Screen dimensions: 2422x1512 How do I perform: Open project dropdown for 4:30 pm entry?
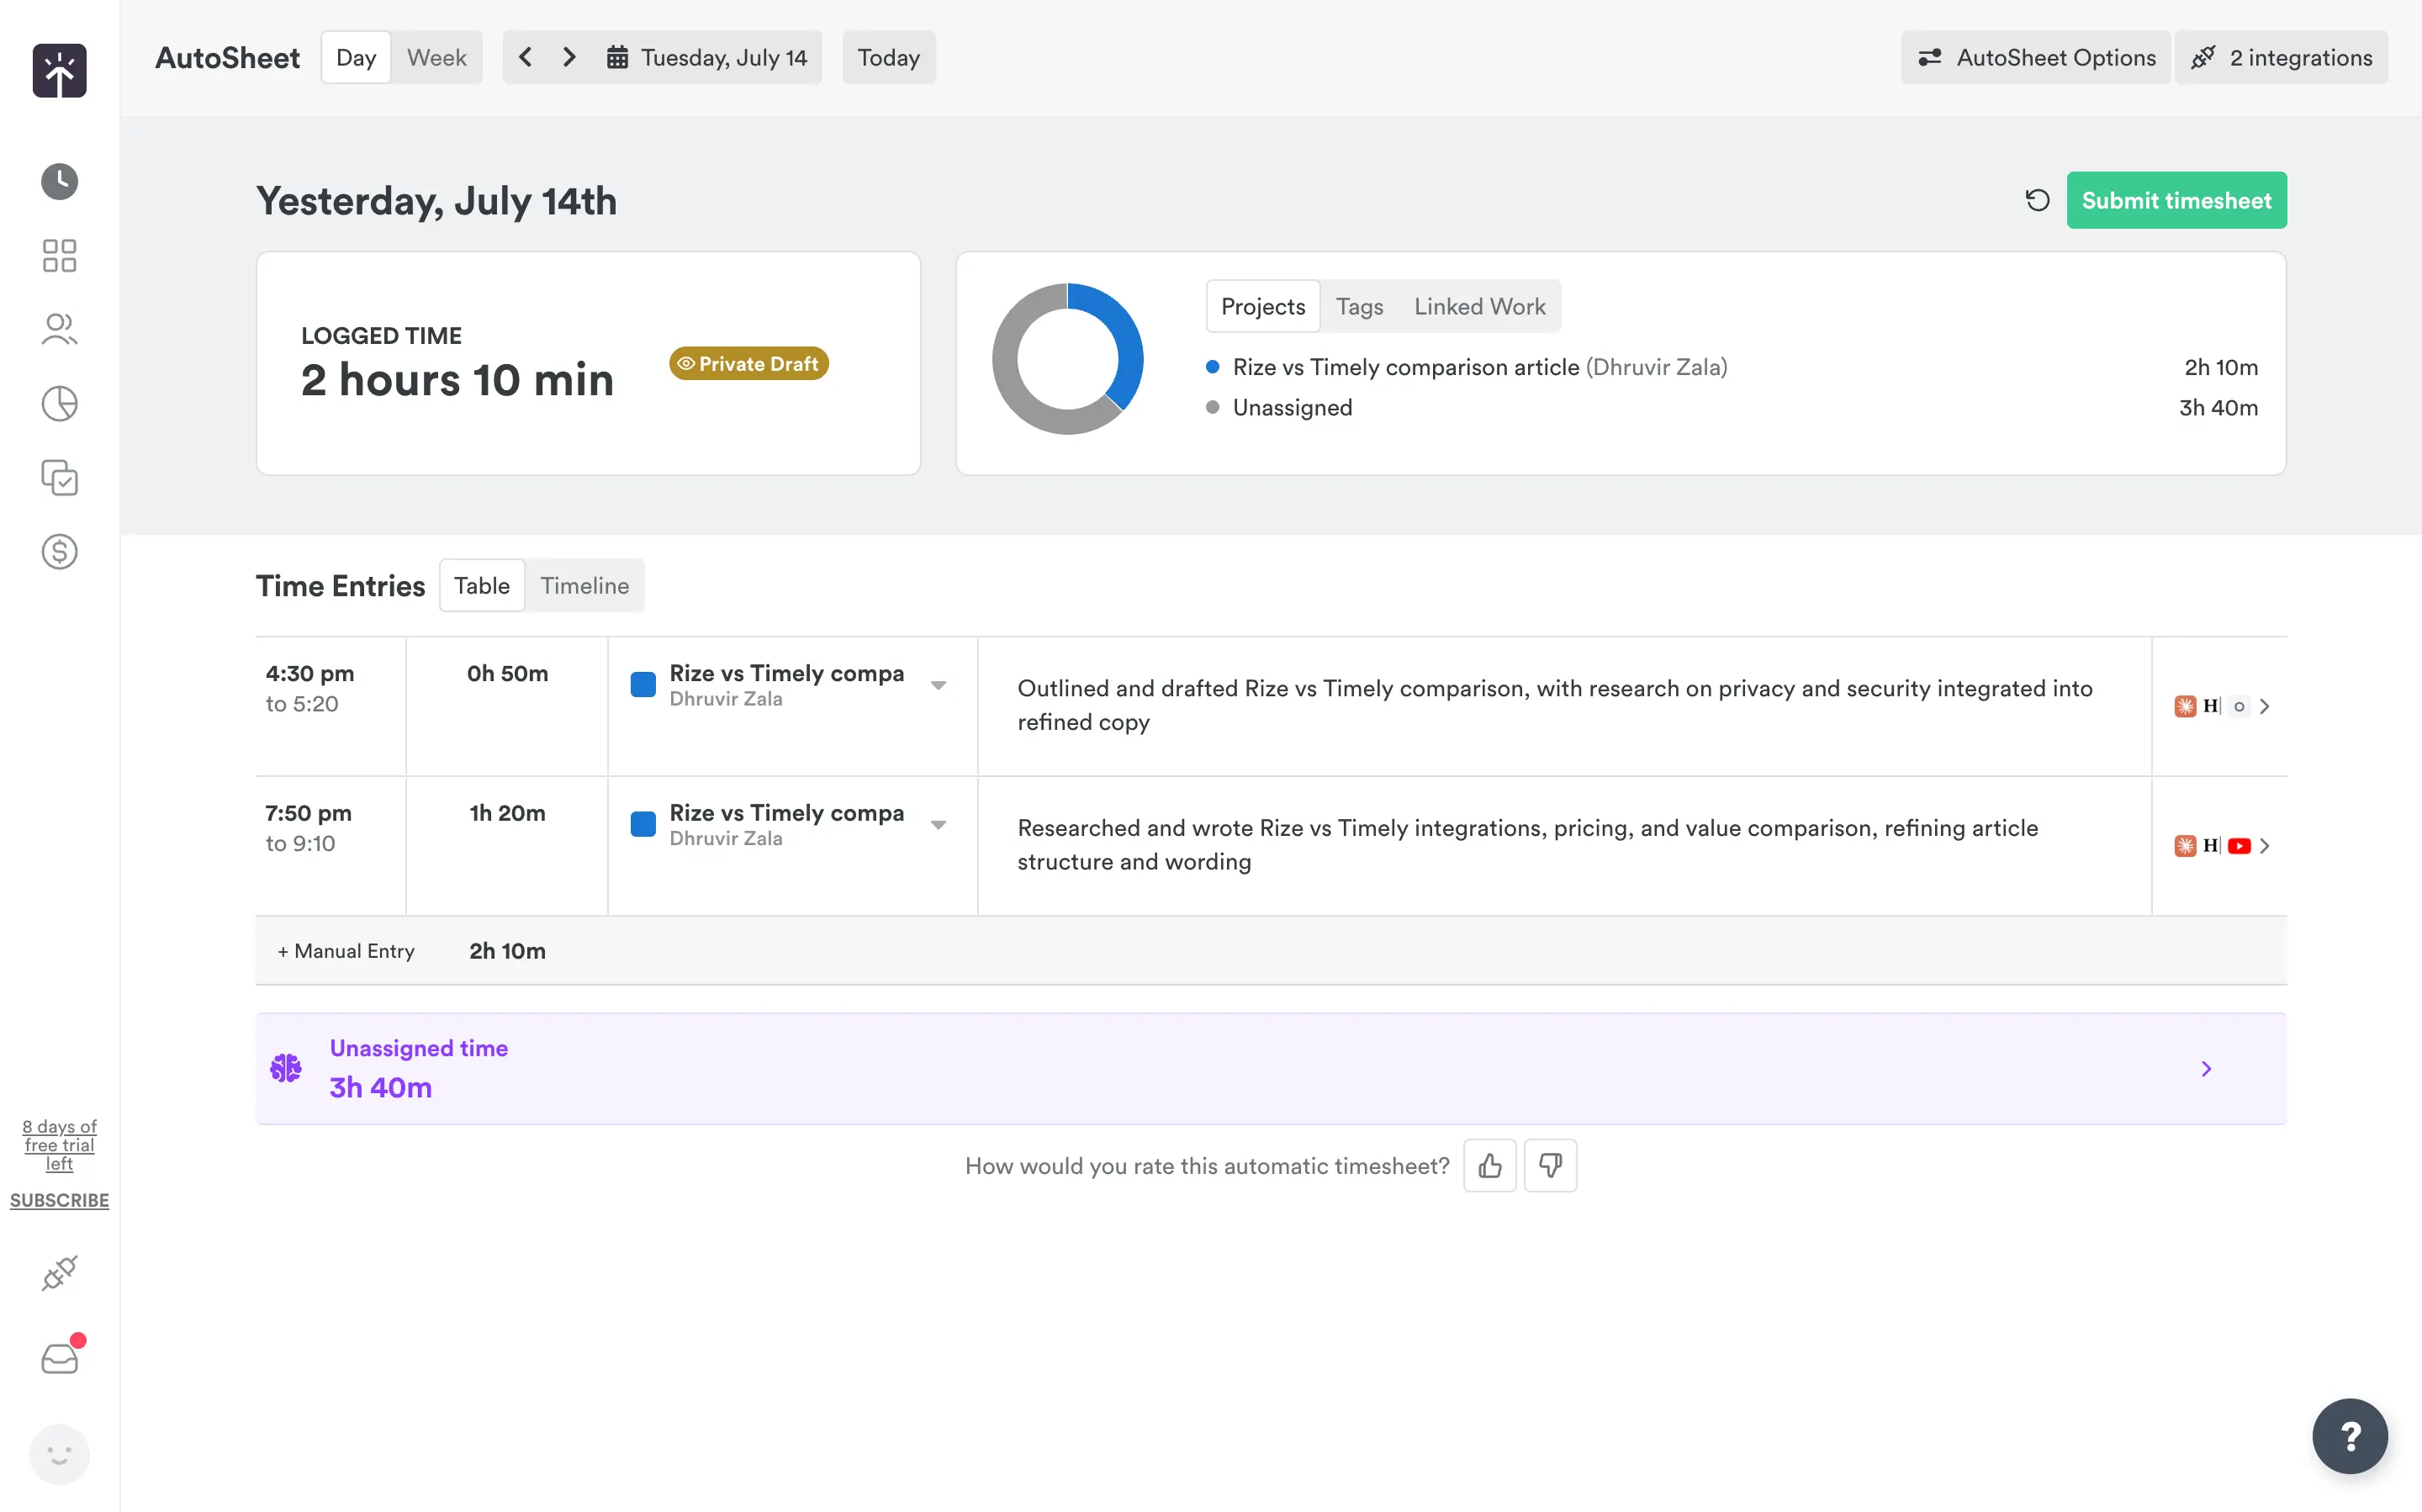coord(938,685)
